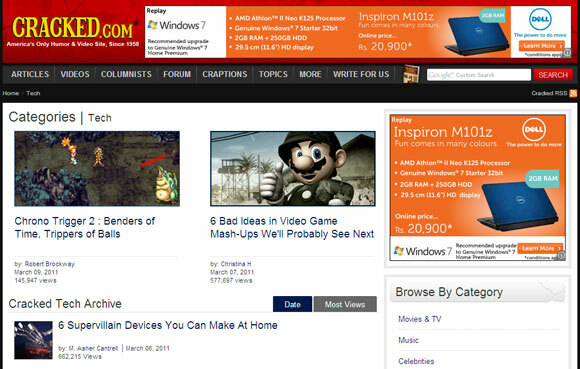Click the 'Cracked Tech Archive' heading

coord(65,304)
